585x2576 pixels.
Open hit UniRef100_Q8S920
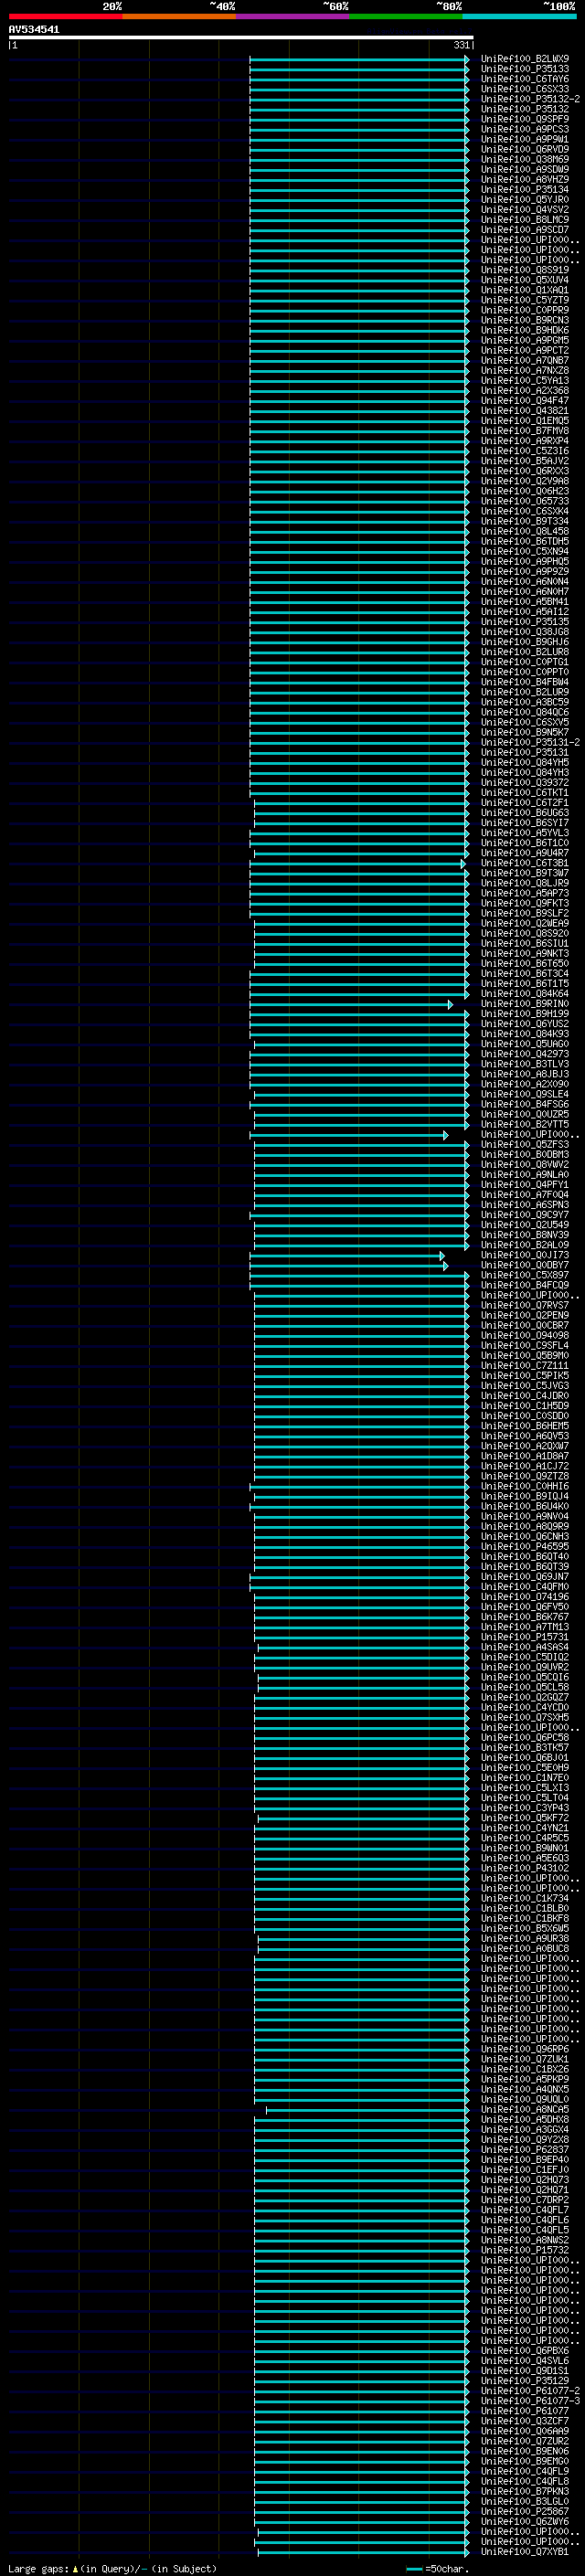point(524,934)
